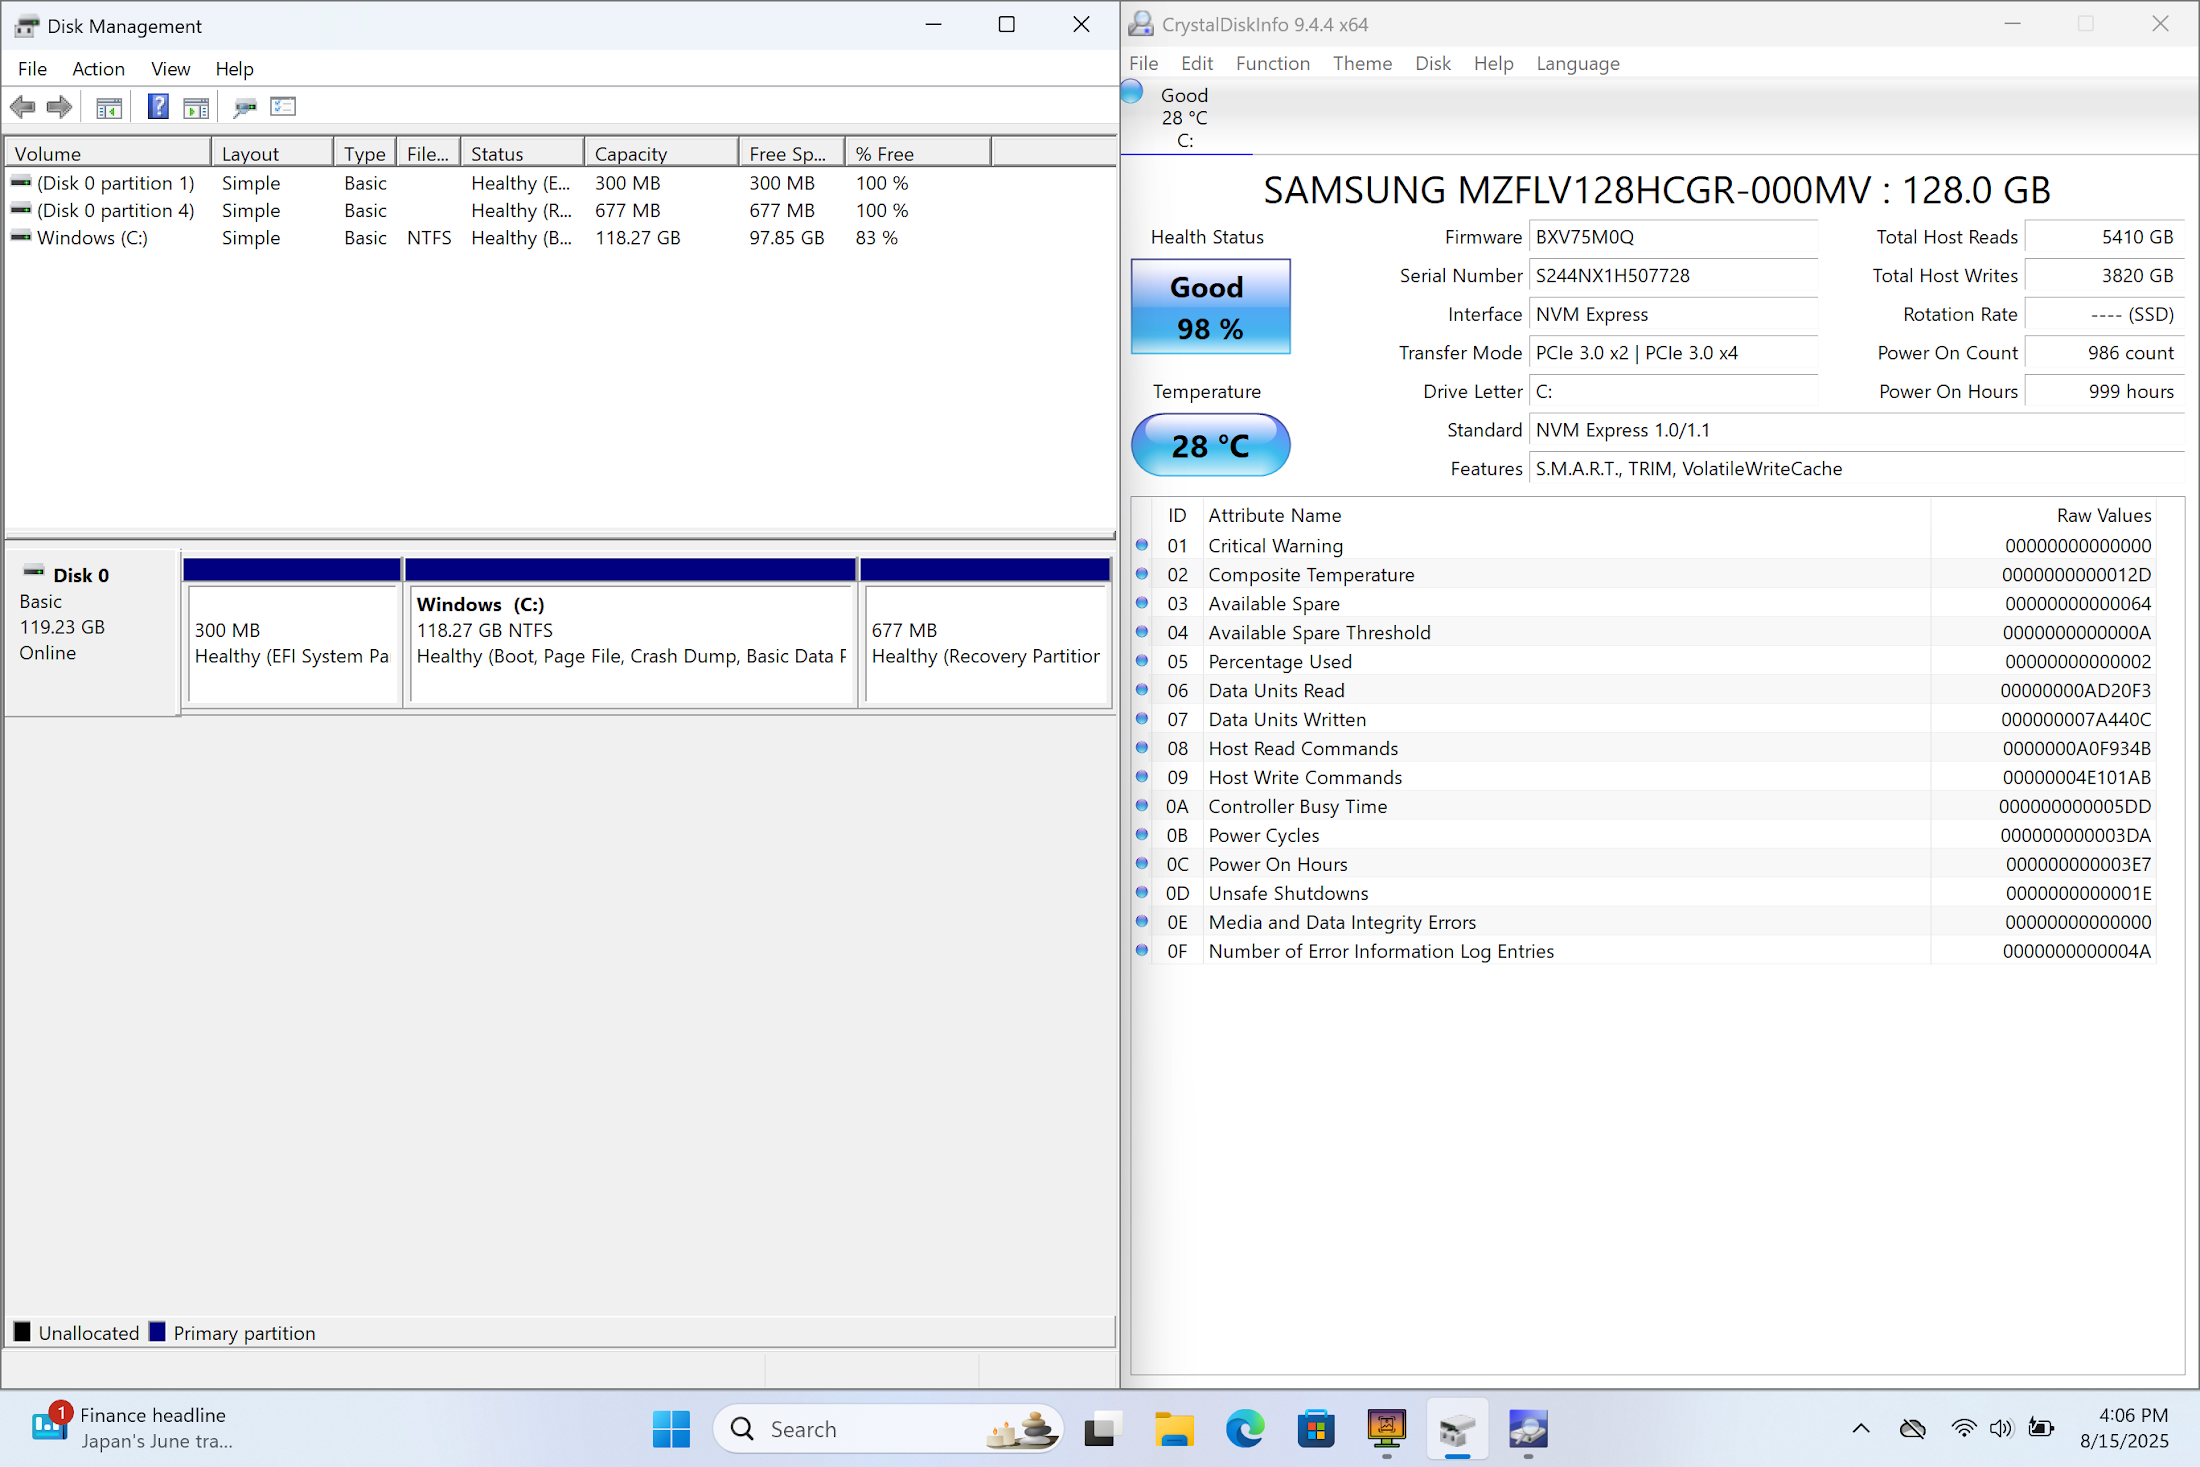Viewport: 2200px width, 1467px height.
Task: Click the Disk 0 drive icon in lower pane
Action: point(33,572)
